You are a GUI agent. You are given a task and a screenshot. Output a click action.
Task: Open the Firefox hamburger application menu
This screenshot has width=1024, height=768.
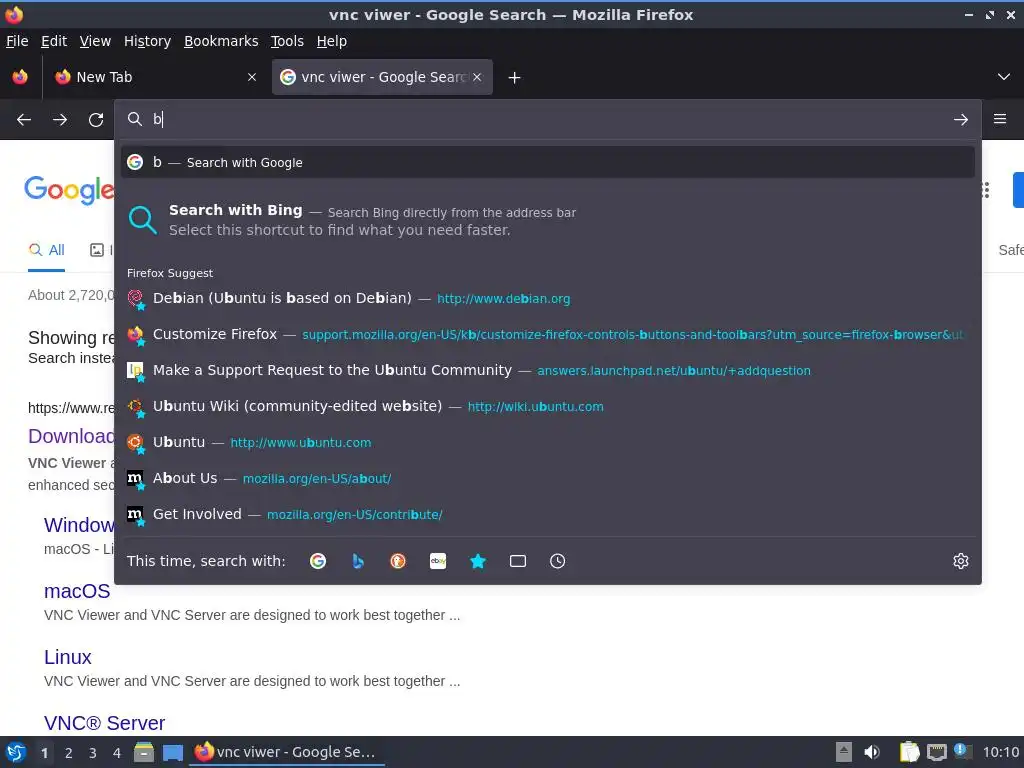point(1000,119)
